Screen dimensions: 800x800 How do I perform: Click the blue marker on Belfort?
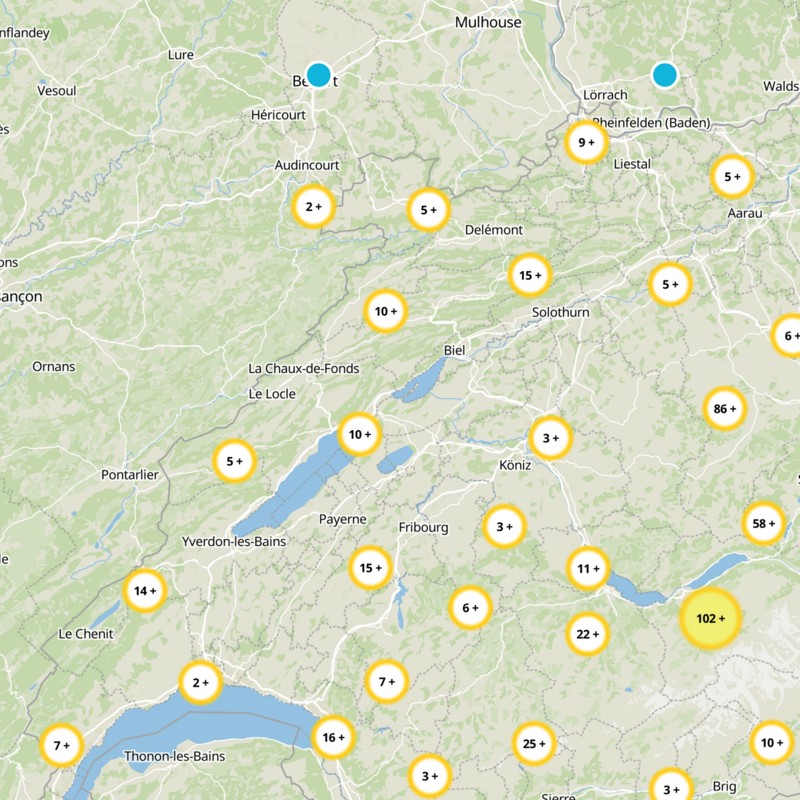[319, 75]
